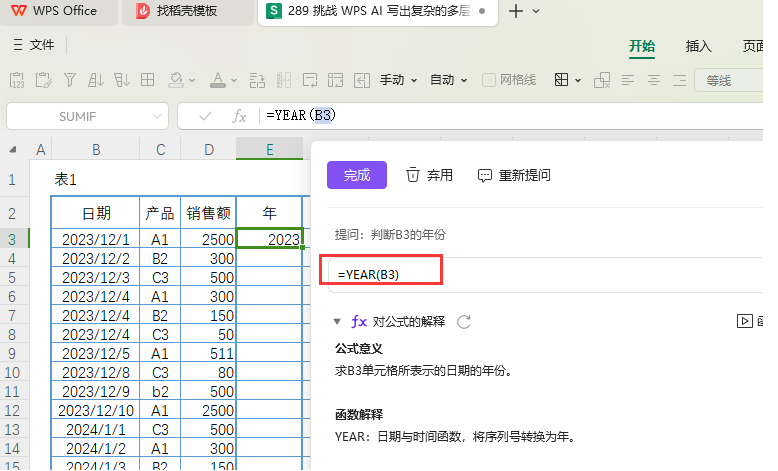
Task: Select row 5 header
Action: tap(12, 277)
